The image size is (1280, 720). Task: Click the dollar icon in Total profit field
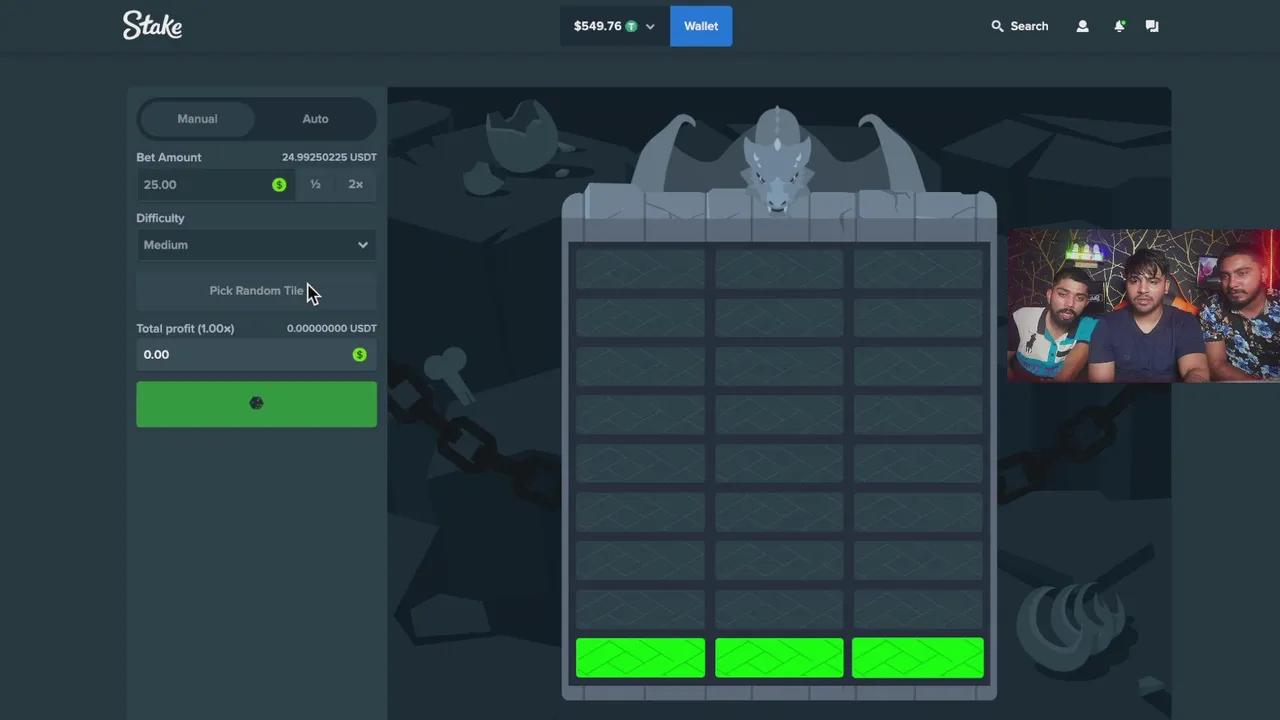(x=359, y=355)
